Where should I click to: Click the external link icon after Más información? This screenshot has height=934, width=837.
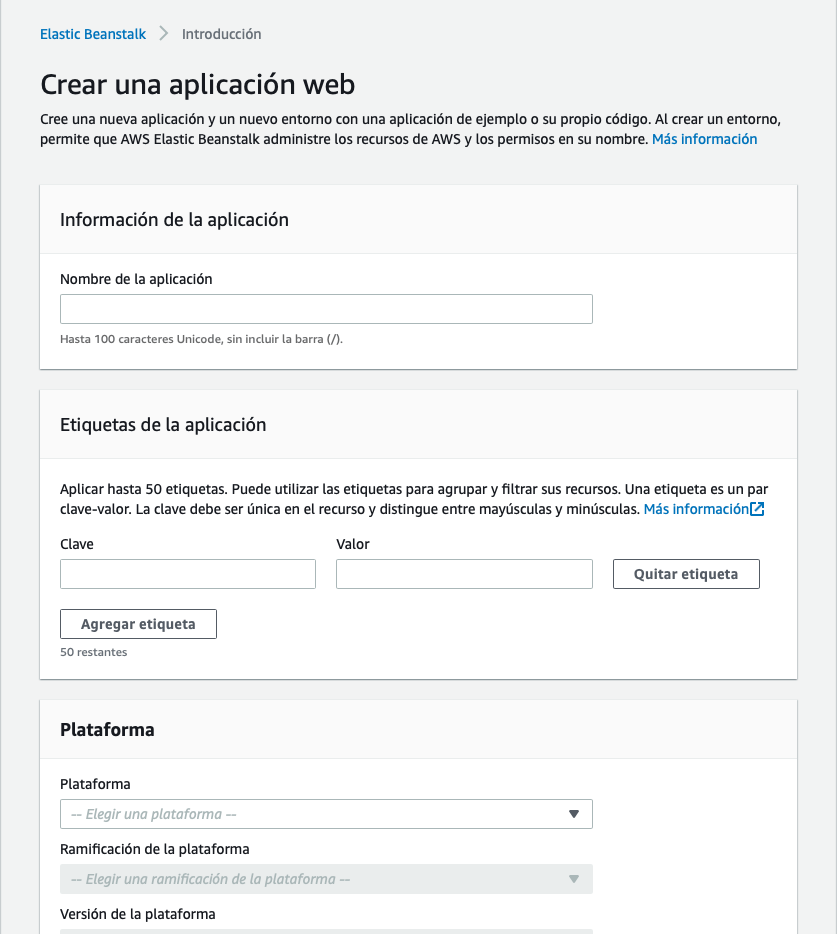[x=757, y=509]
